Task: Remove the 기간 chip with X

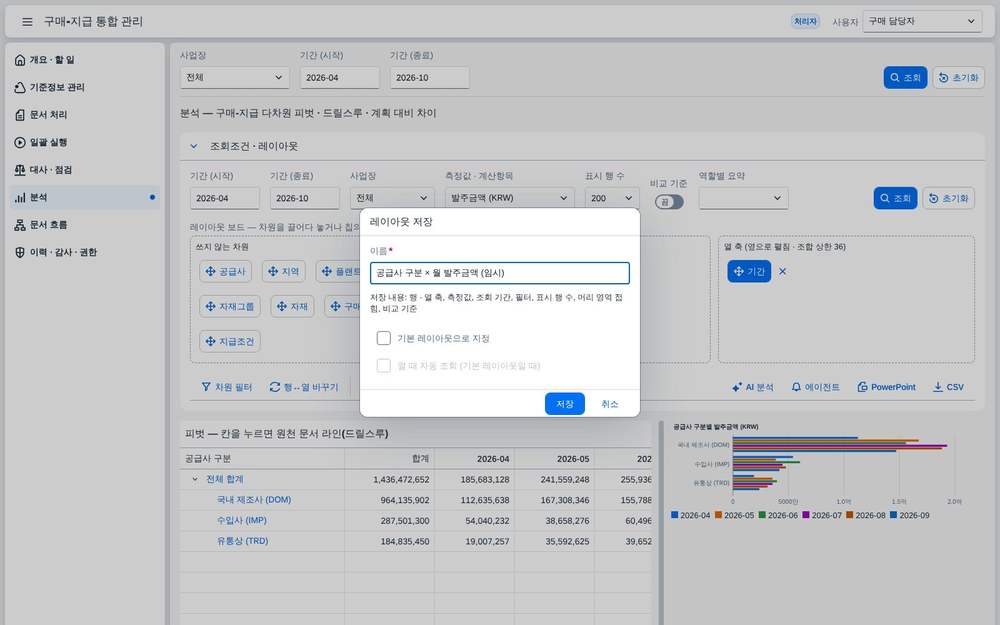Action: [x=783, y=271]
